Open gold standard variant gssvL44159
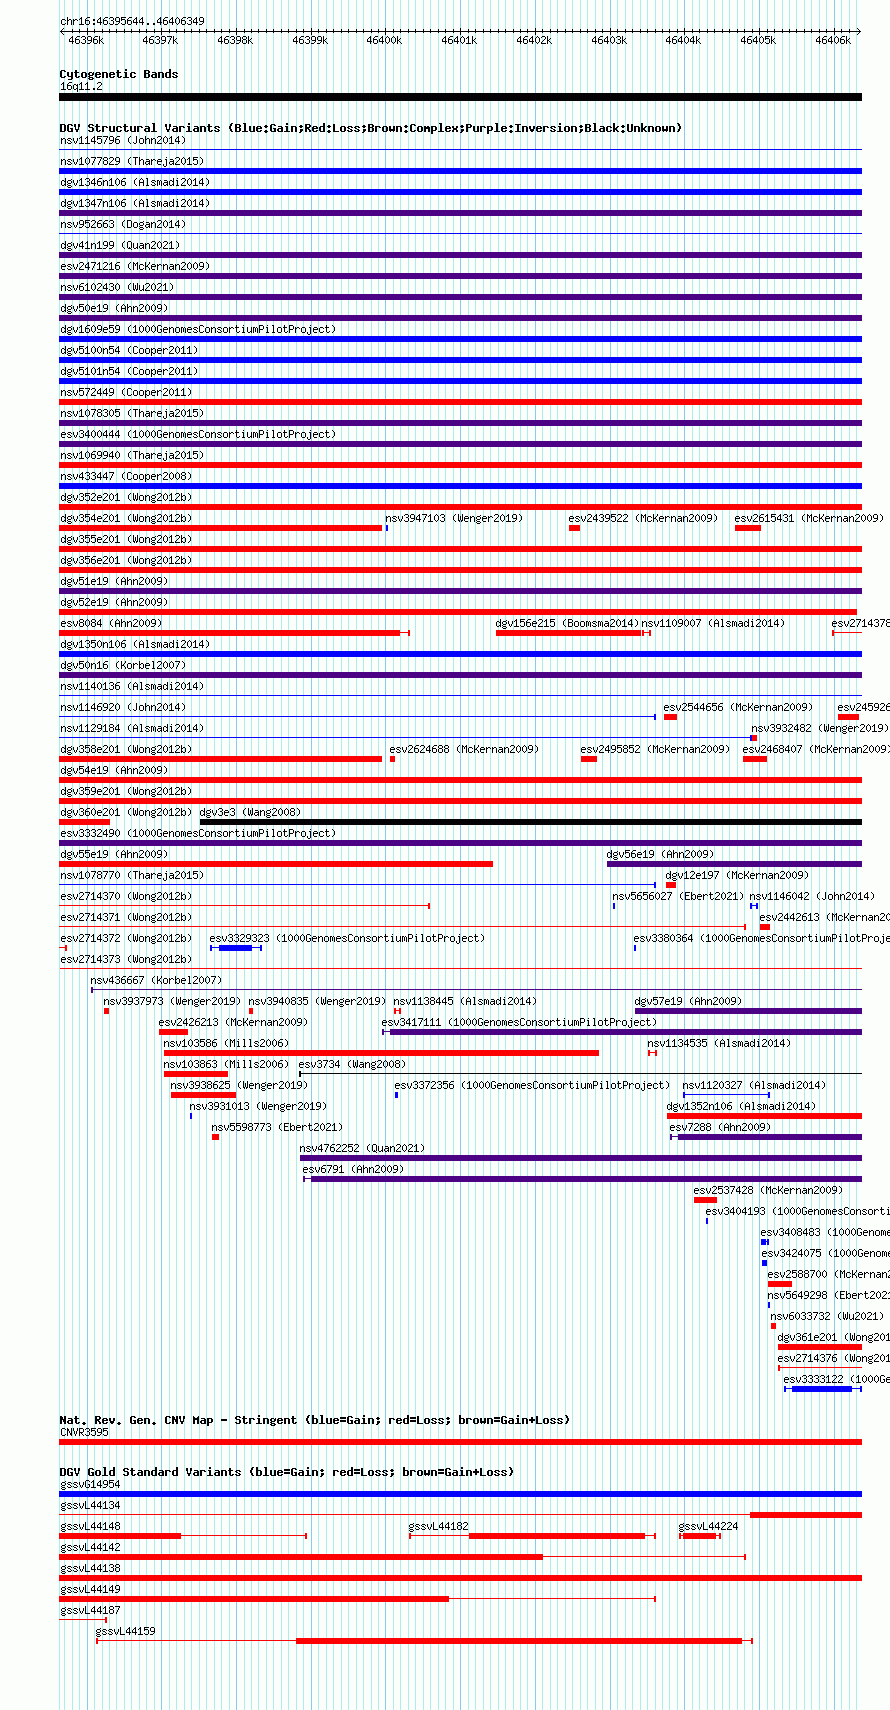 126,1631
